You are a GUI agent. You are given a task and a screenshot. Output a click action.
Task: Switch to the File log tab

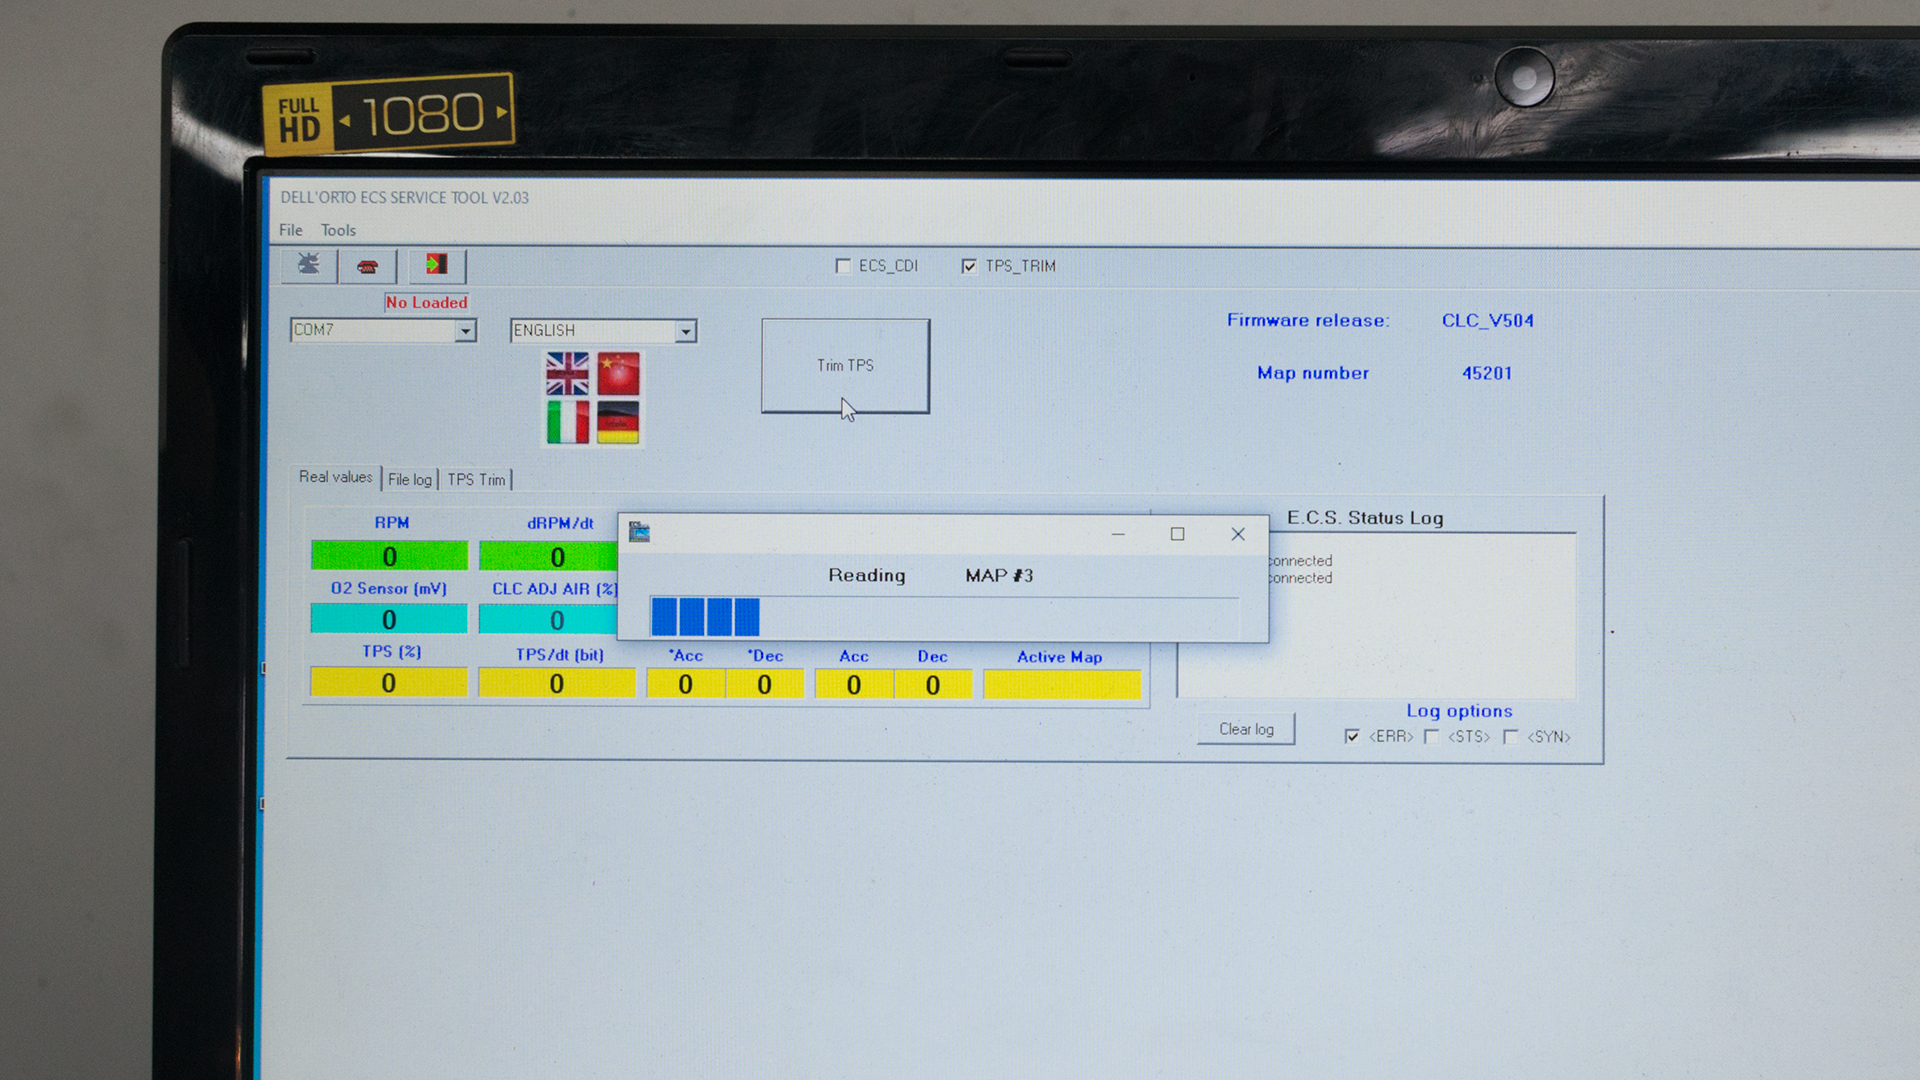click(x=409, y=480)
